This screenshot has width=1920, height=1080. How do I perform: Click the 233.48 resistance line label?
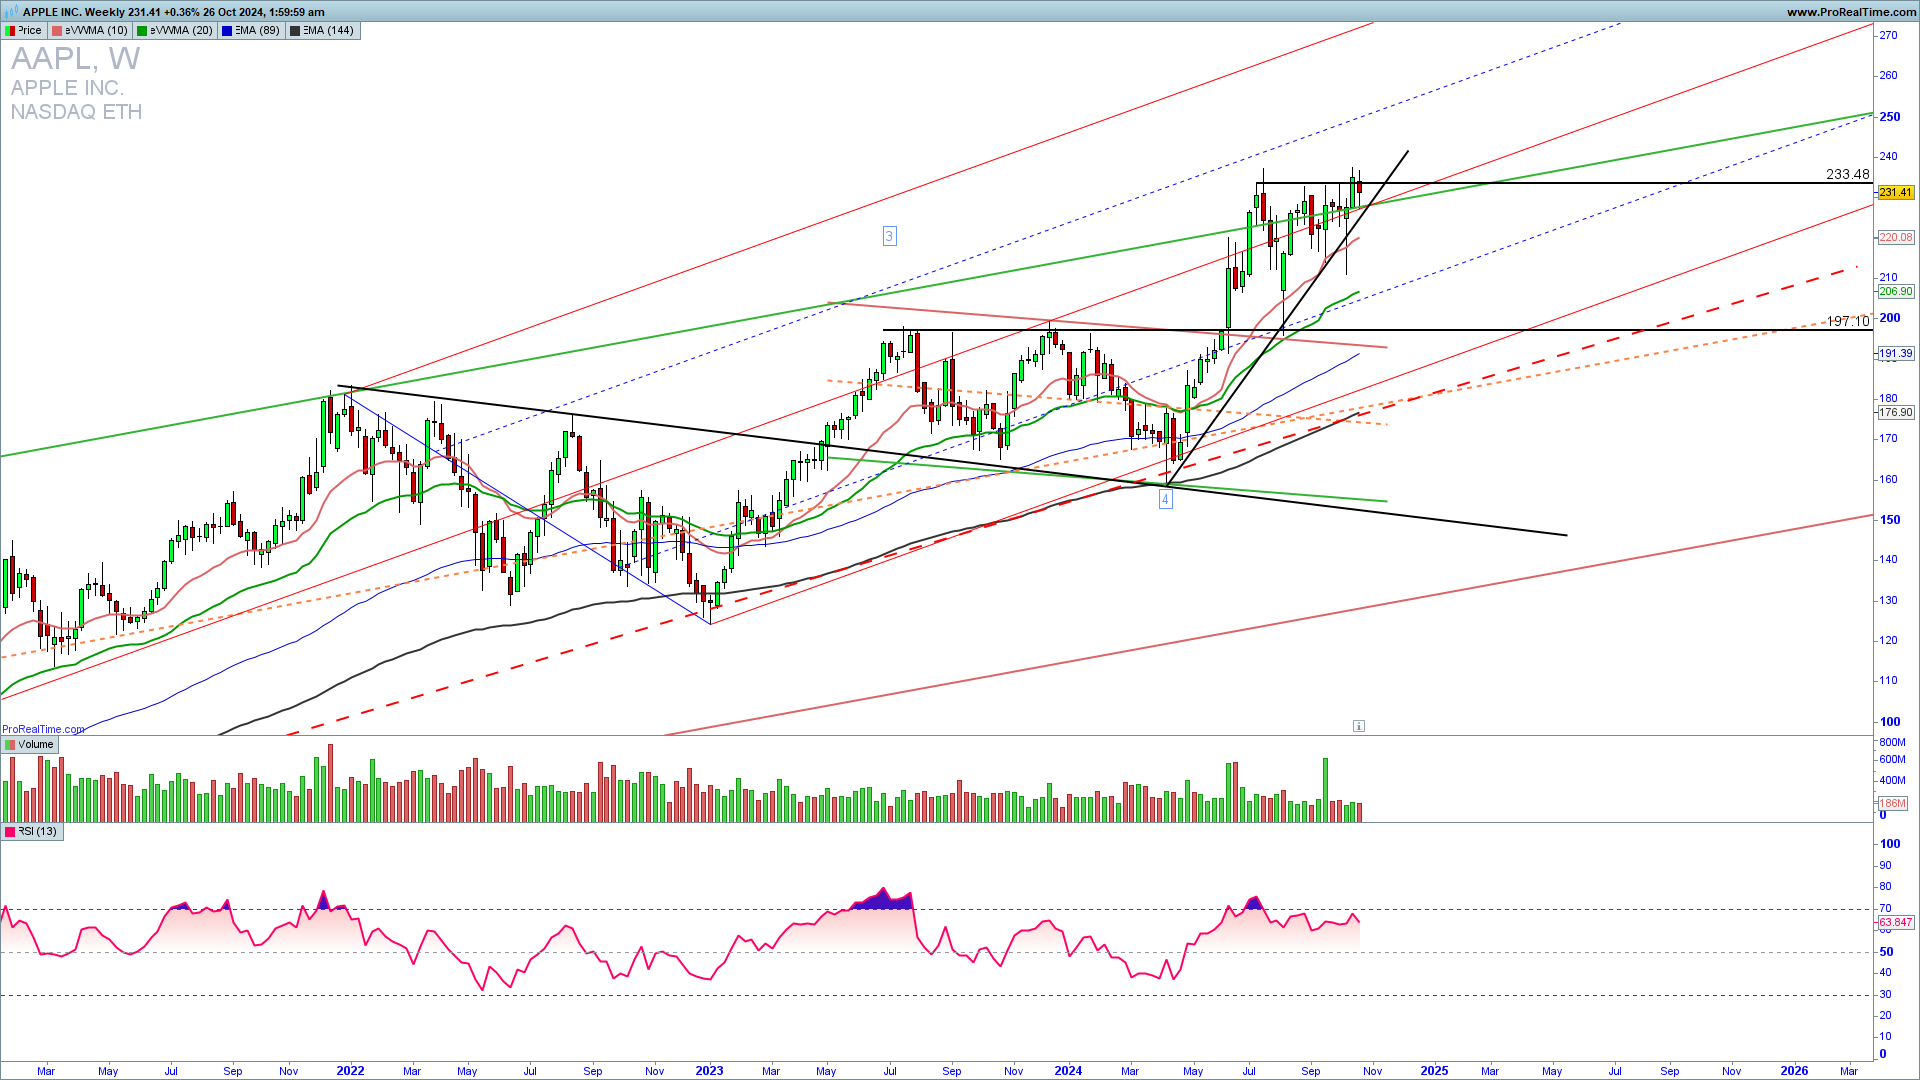1847,174
